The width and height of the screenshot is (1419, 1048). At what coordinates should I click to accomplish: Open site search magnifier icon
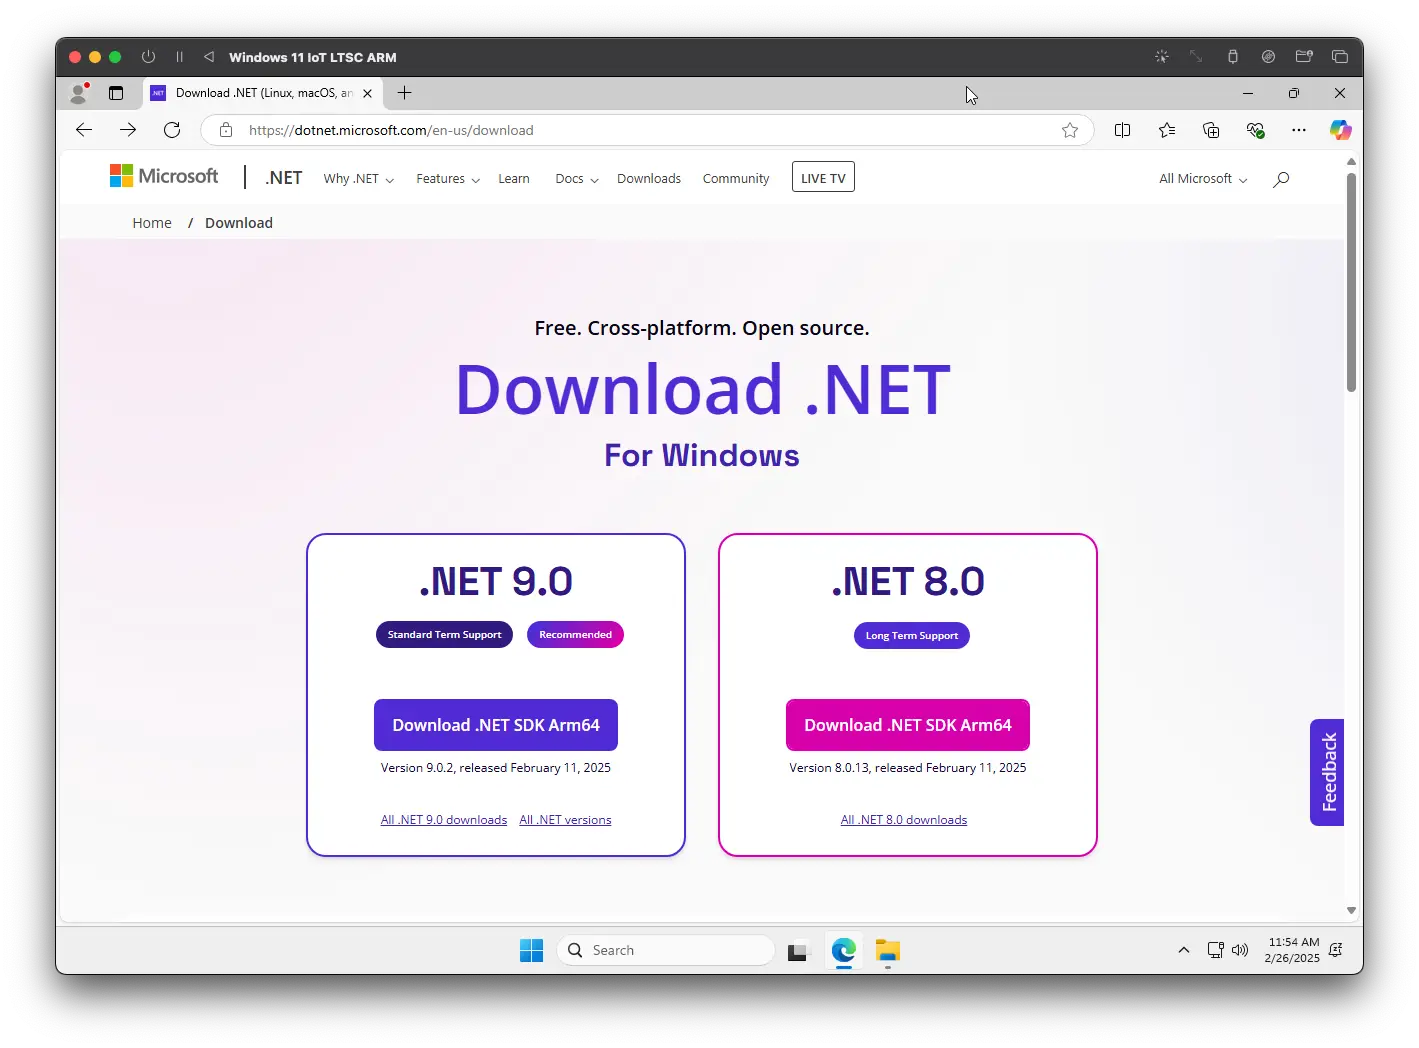tap(1281, 179)
